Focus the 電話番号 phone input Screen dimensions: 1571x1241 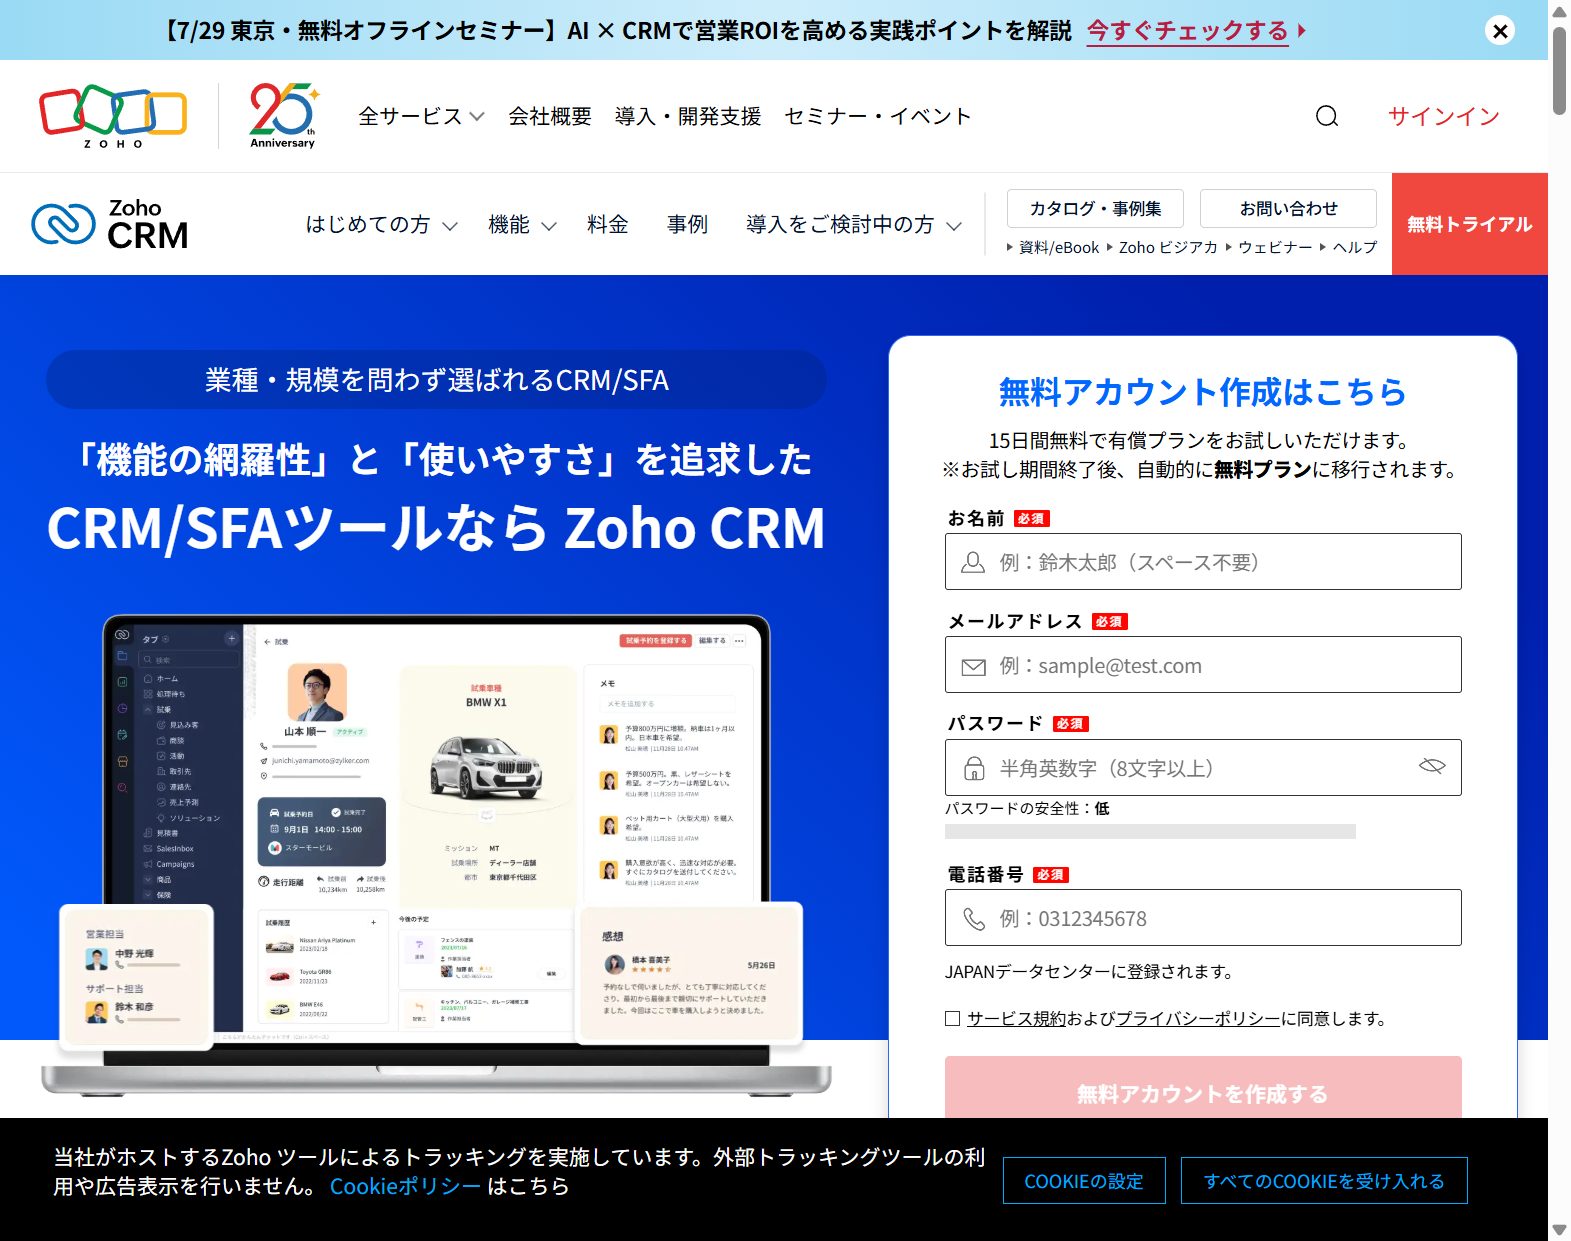click(1203, 918)
